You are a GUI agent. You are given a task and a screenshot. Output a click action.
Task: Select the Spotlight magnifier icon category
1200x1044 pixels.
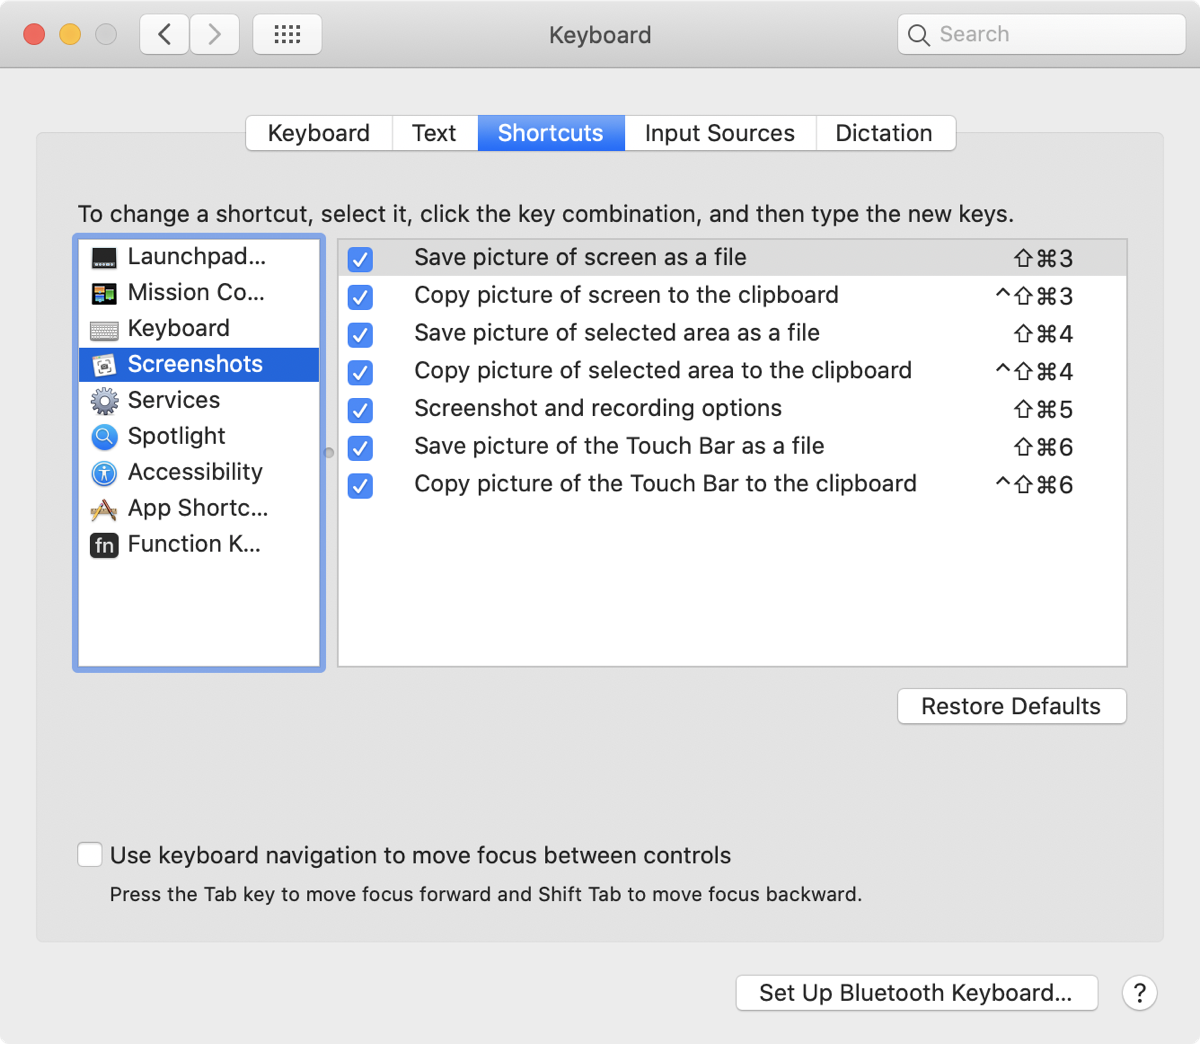tap(104, 437)
